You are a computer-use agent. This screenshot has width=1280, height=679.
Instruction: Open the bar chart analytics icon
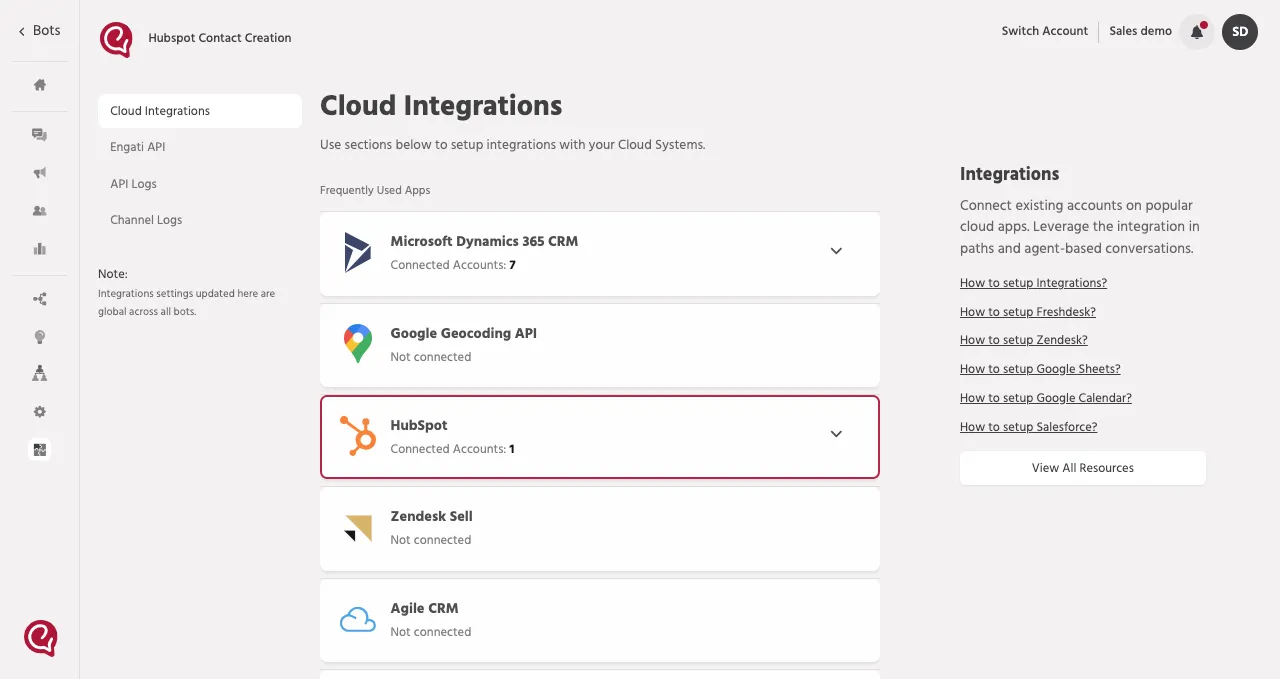[x=40, y=249]
